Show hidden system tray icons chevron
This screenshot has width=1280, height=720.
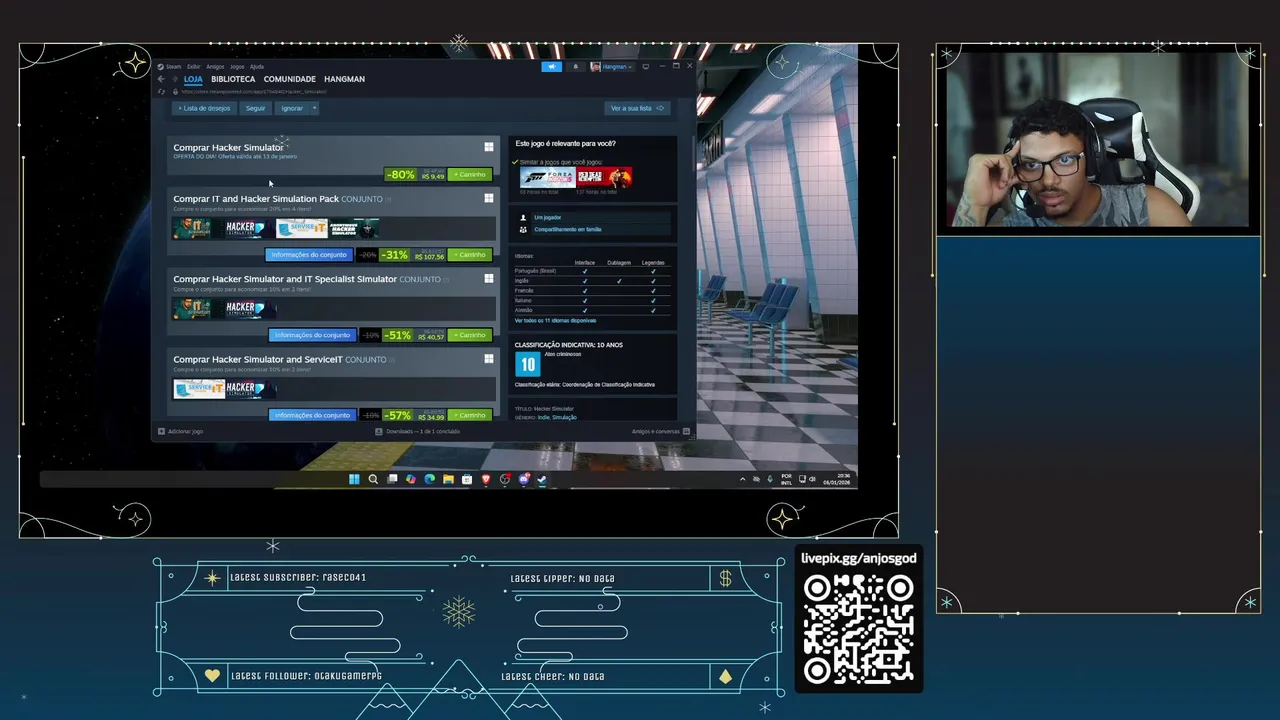pyautogui.click(x=742, y=479)
